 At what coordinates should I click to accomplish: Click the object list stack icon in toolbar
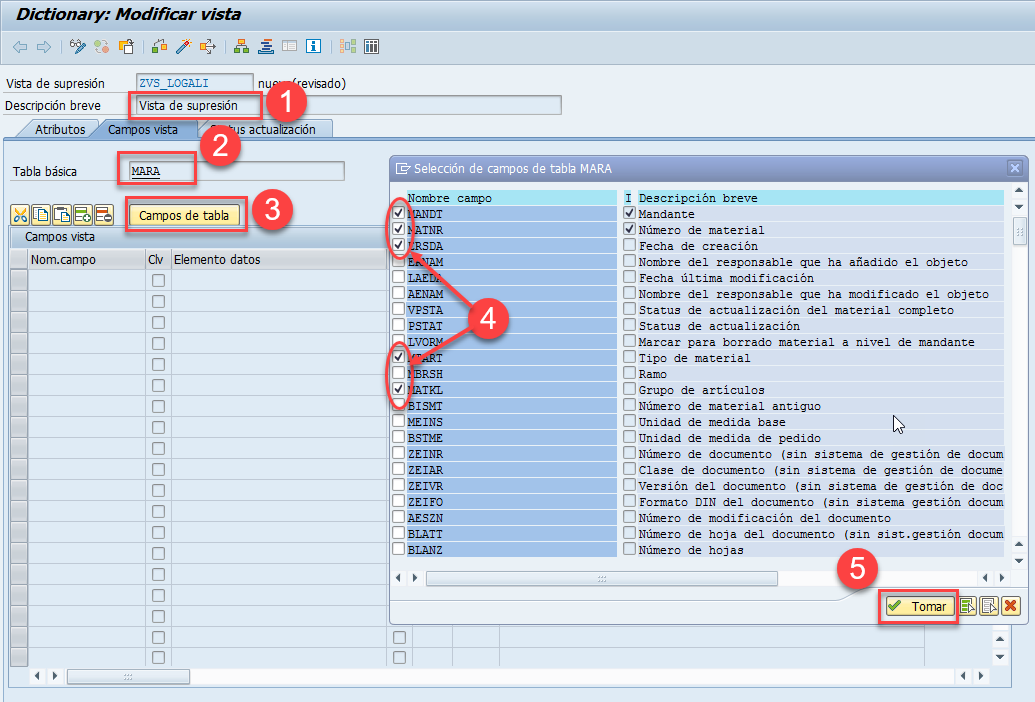point(266,47)
